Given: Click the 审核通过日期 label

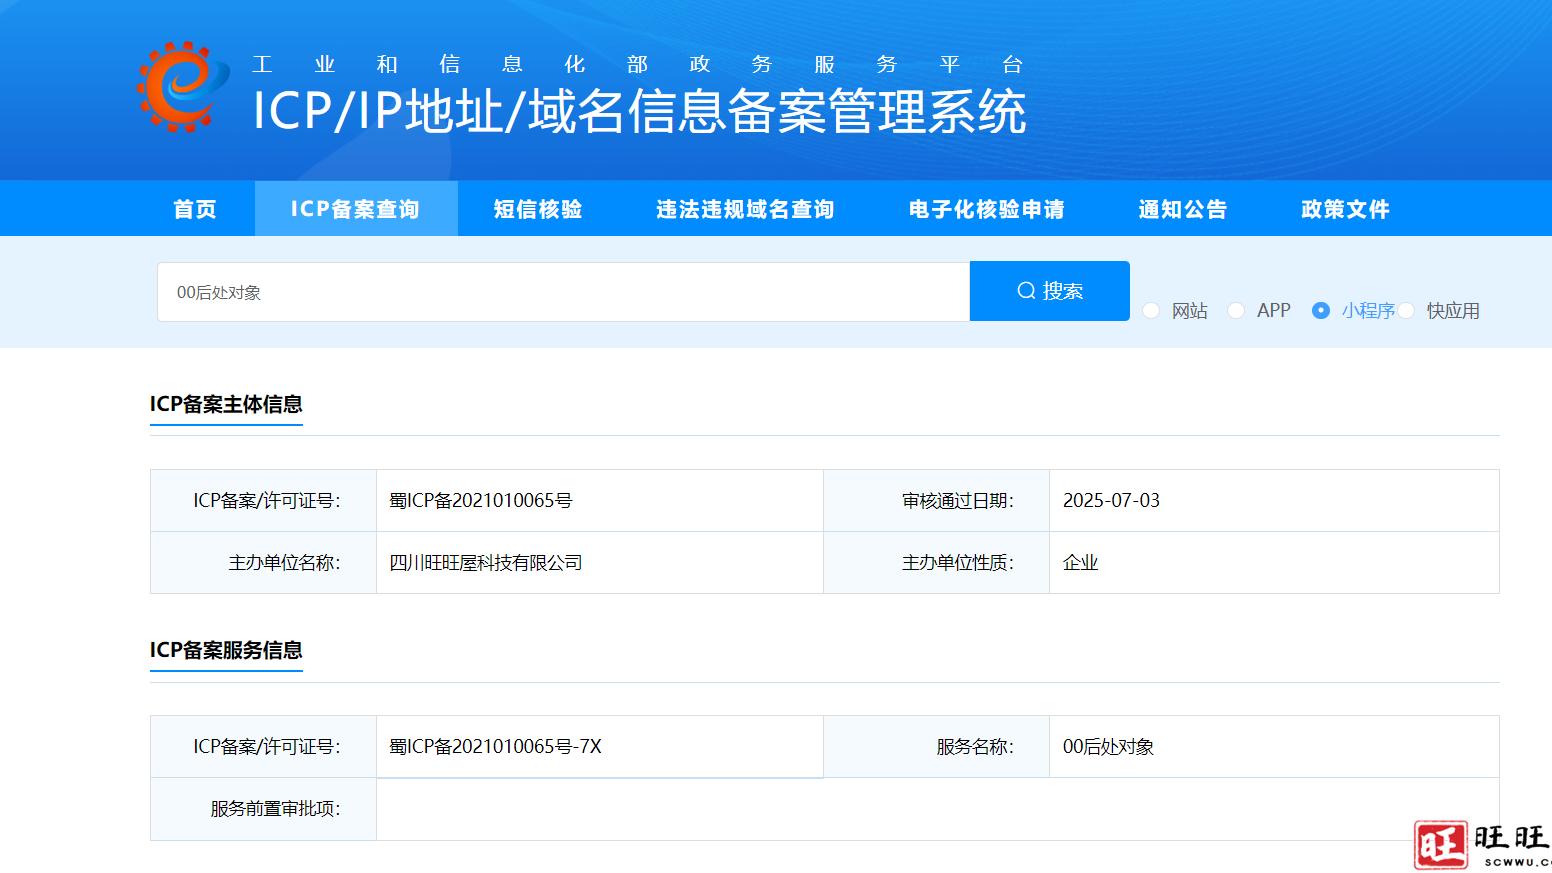Looking at the screenshot, I should click(958, 500).
